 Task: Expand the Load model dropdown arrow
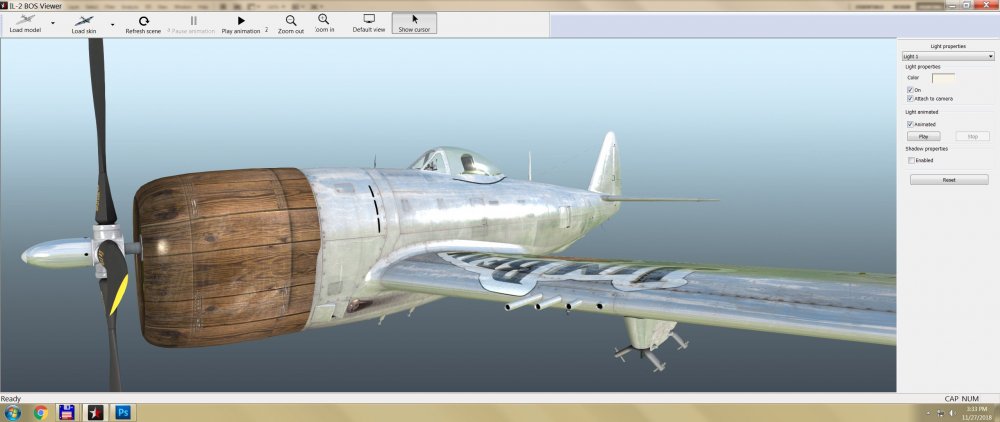(52, 23)
